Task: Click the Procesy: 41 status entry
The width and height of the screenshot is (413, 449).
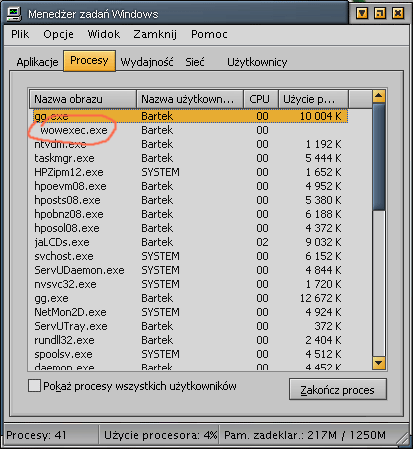Action: click(51, 435)
